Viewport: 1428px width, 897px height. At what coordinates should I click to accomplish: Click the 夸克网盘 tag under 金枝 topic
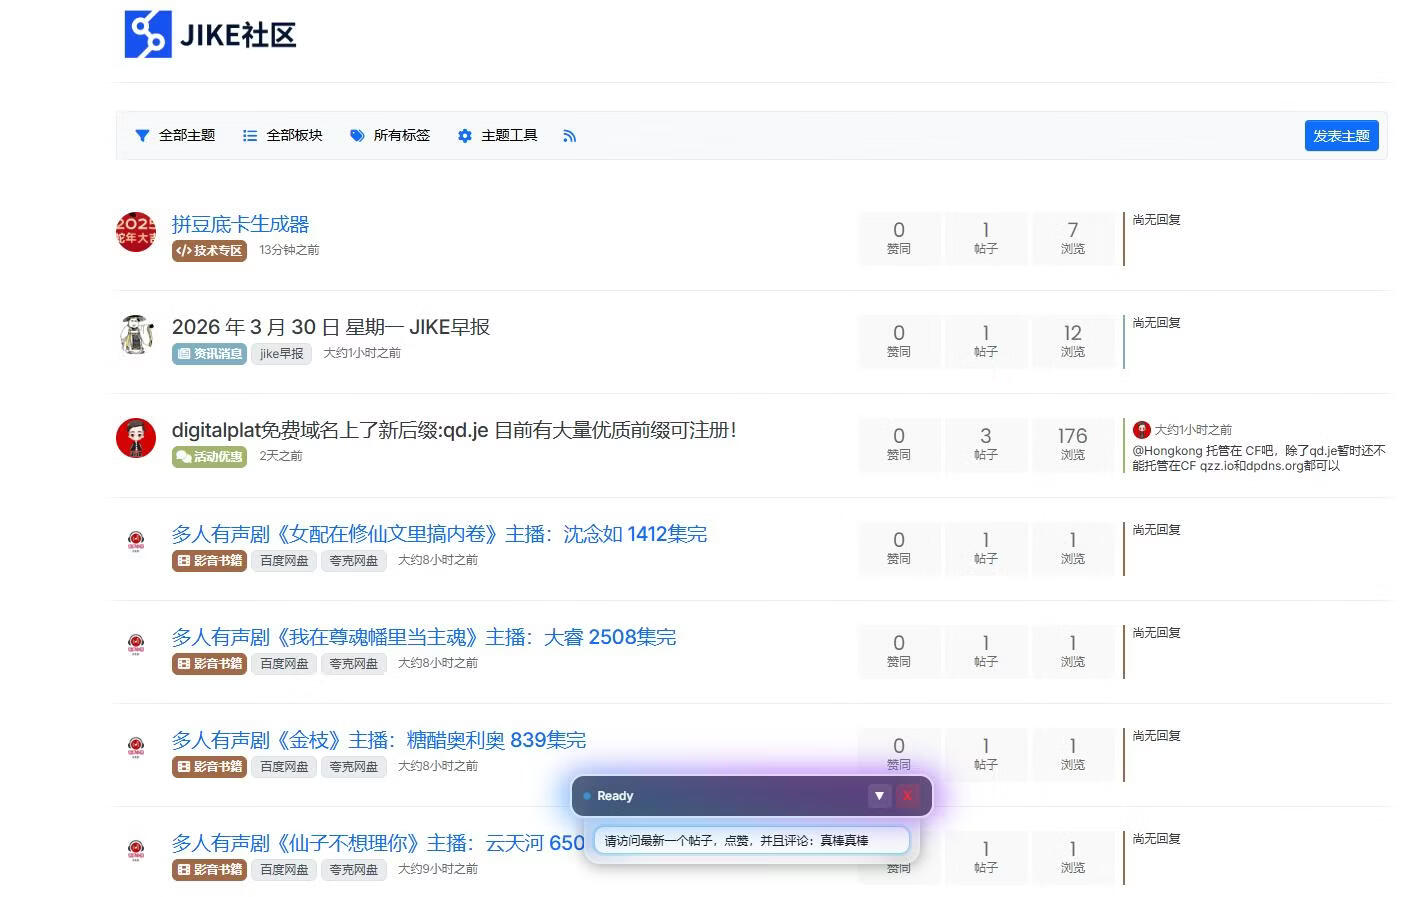[x=354, y=766]
